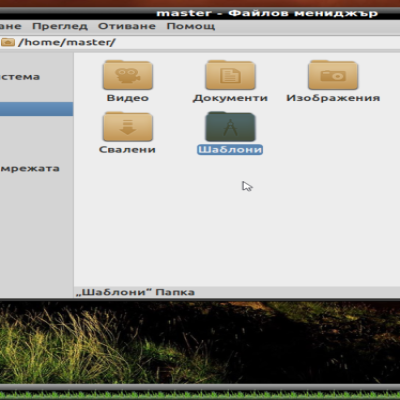Image resolution: width=400 pixels, height=400 pixels.
Task: Open the Свалени downloads folder icon
Action: click(x=128, y=126)
